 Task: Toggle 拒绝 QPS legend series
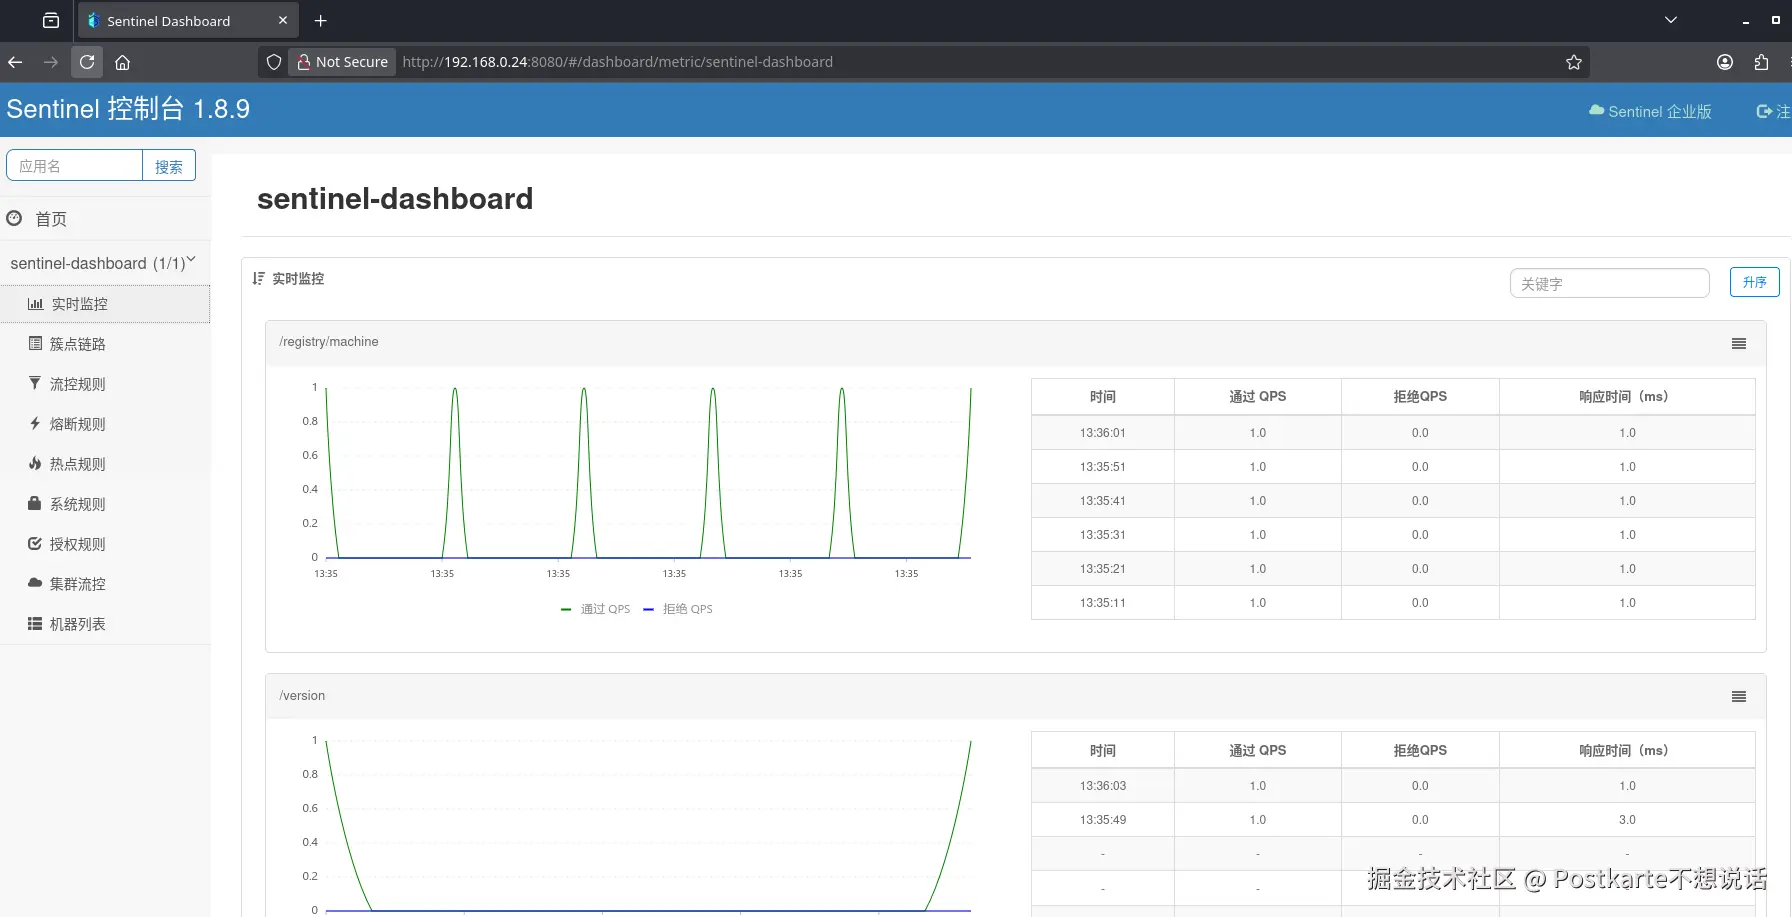[x=678, y=609]
